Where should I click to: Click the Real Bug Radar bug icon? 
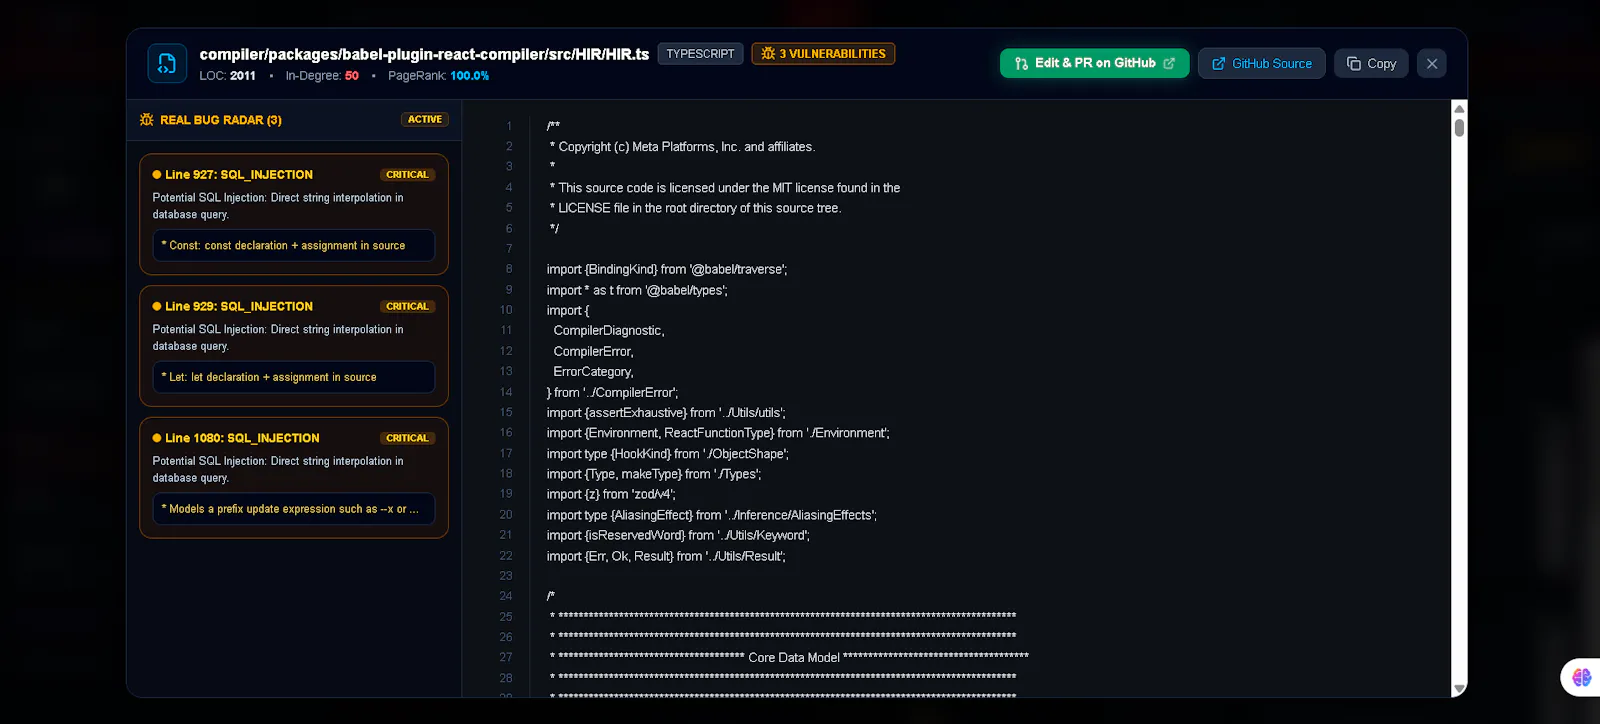coord(147,120)
